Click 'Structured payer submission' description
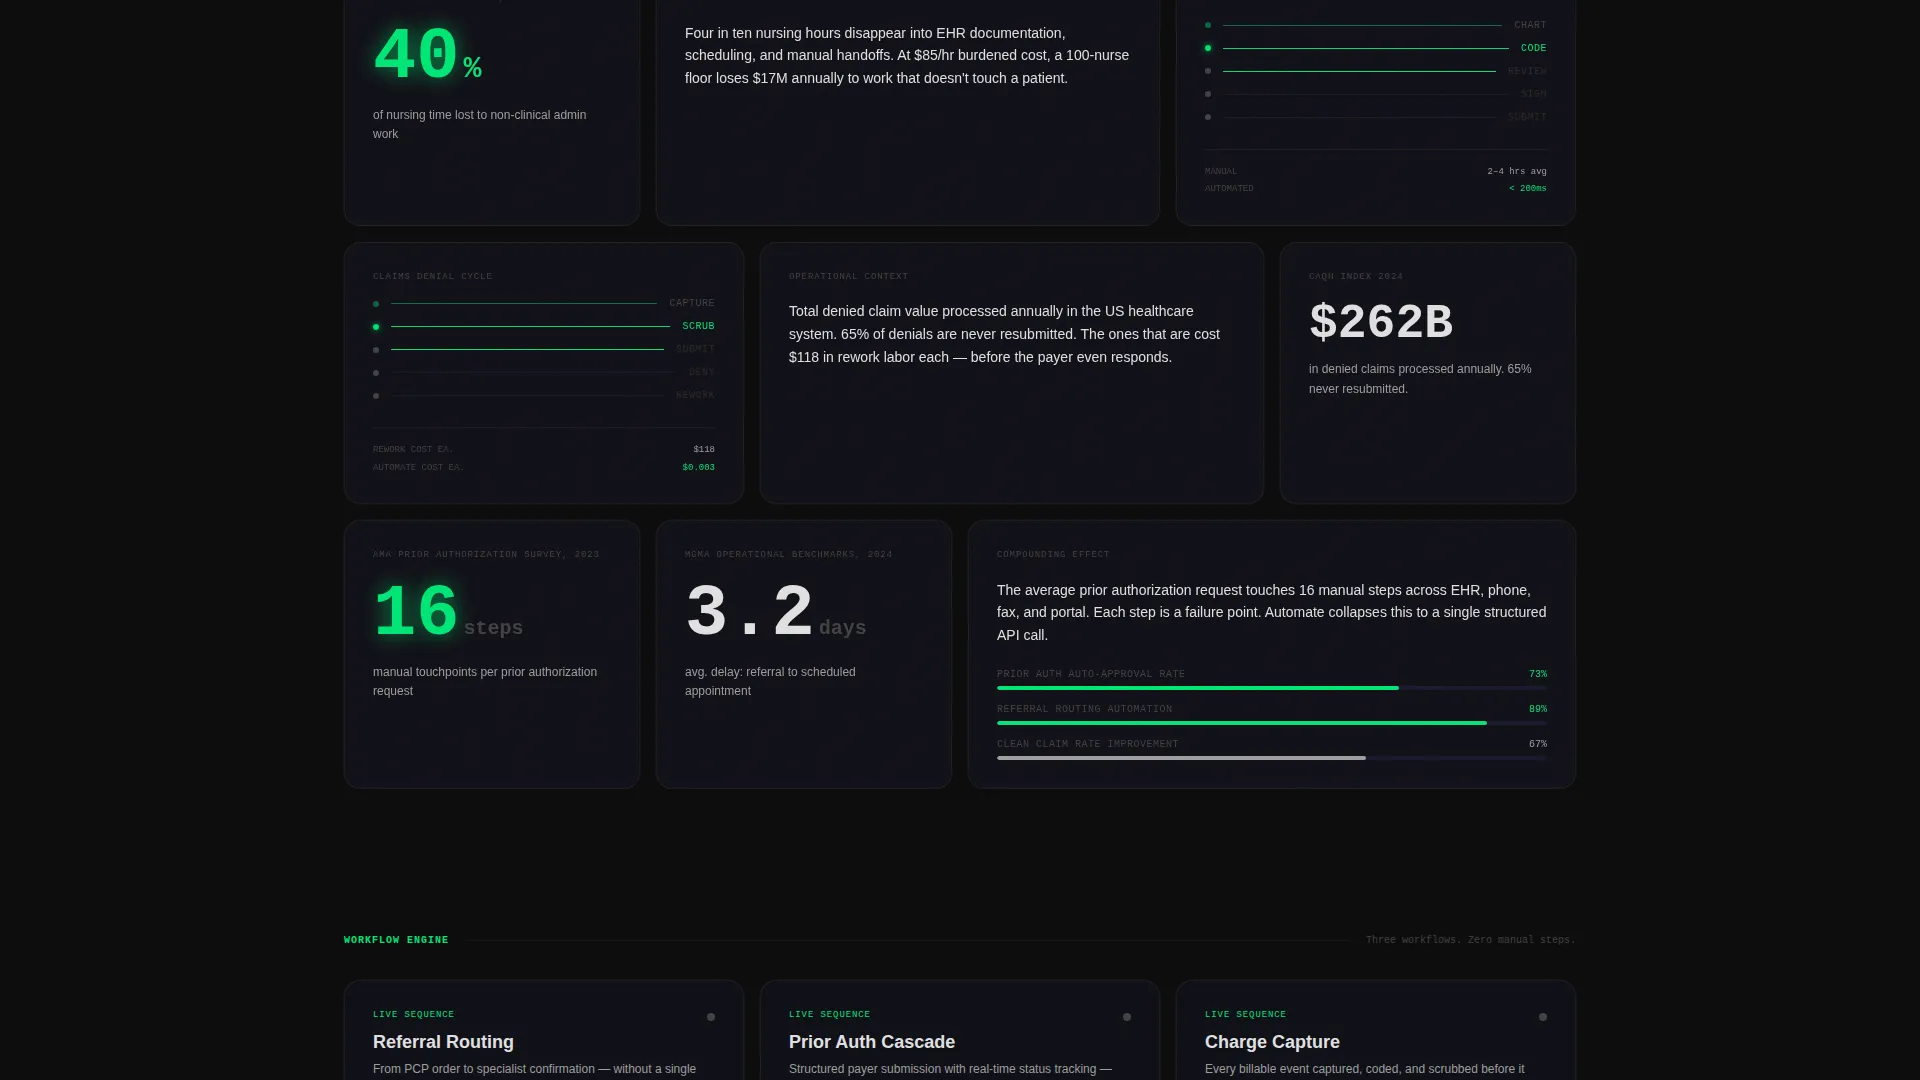The height and width of the screenshot is (1080, 1920). click(x=950, y=1069)
